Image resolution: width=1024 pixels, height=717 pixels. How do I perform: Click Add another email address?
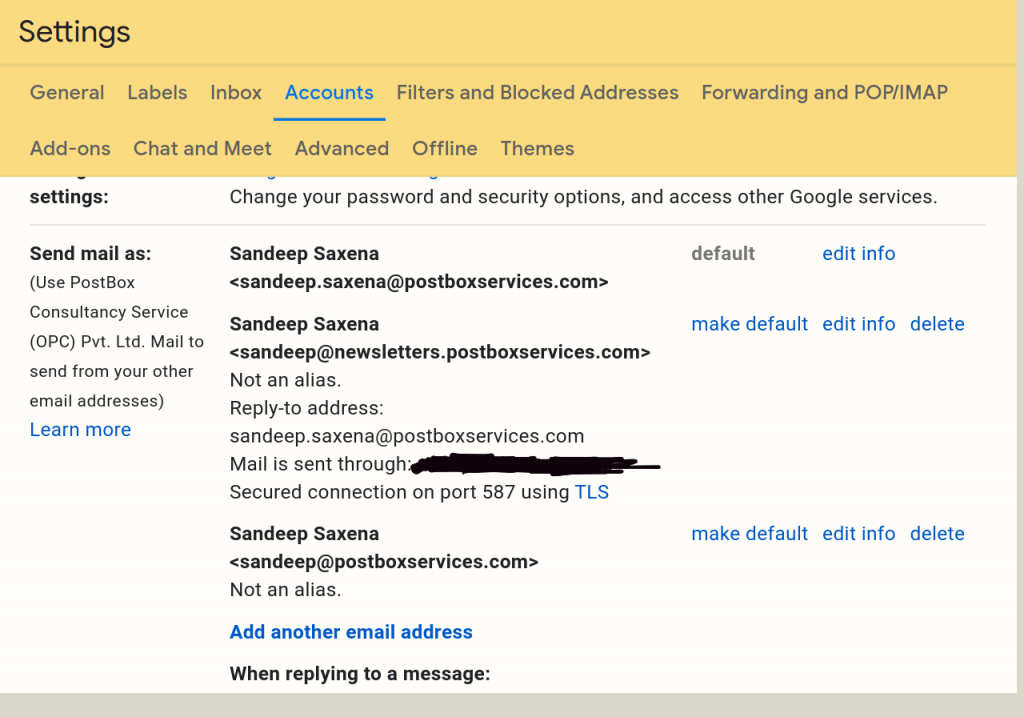coord(351,632)
